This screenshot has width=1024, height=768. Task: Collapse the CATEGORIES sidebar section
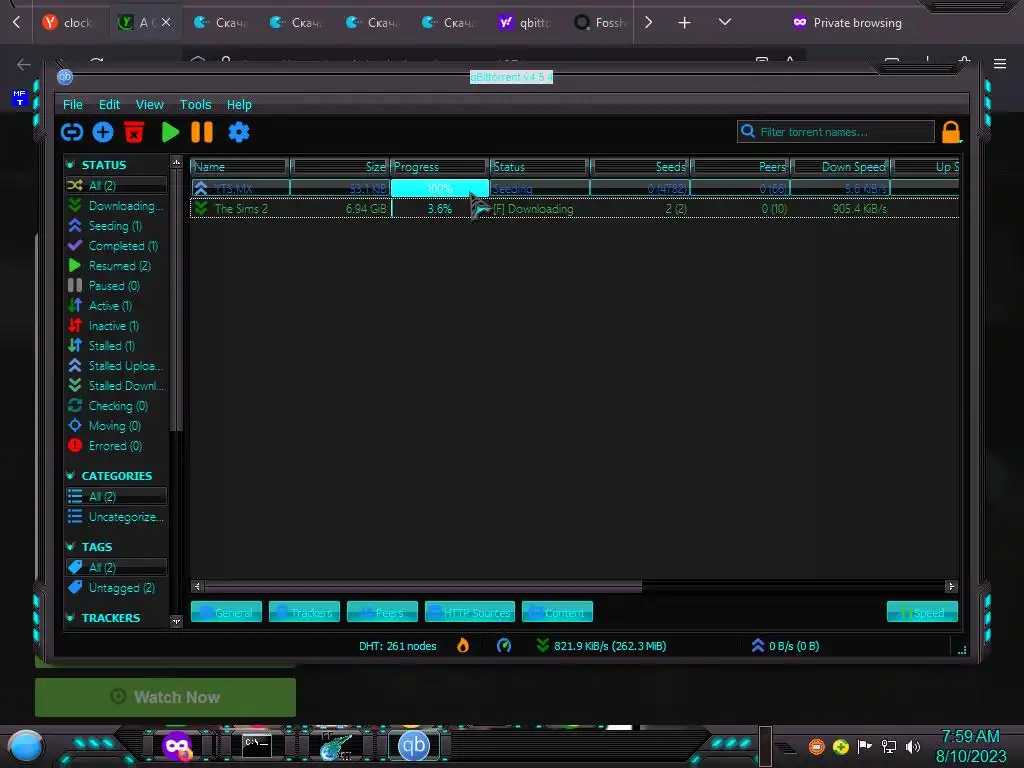tap(71, 476)
